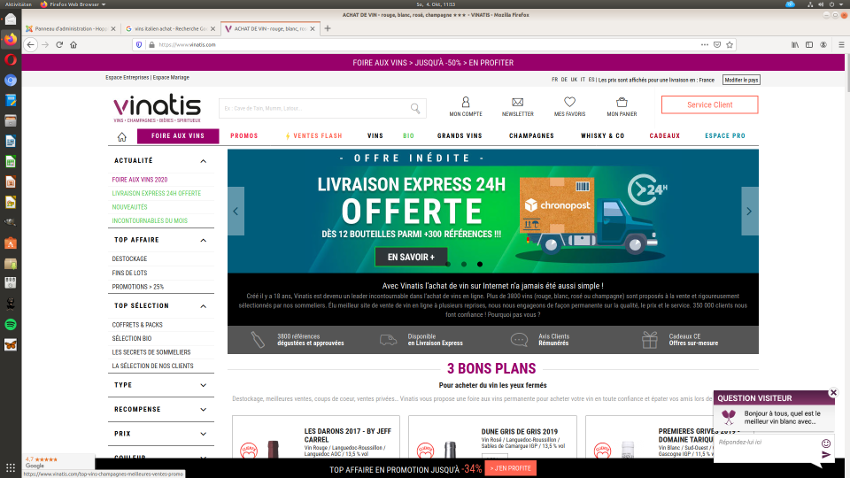This screenshot has height=478, width=850.
Task: Open Cadeaux menu item
Action: click(665, 136)
